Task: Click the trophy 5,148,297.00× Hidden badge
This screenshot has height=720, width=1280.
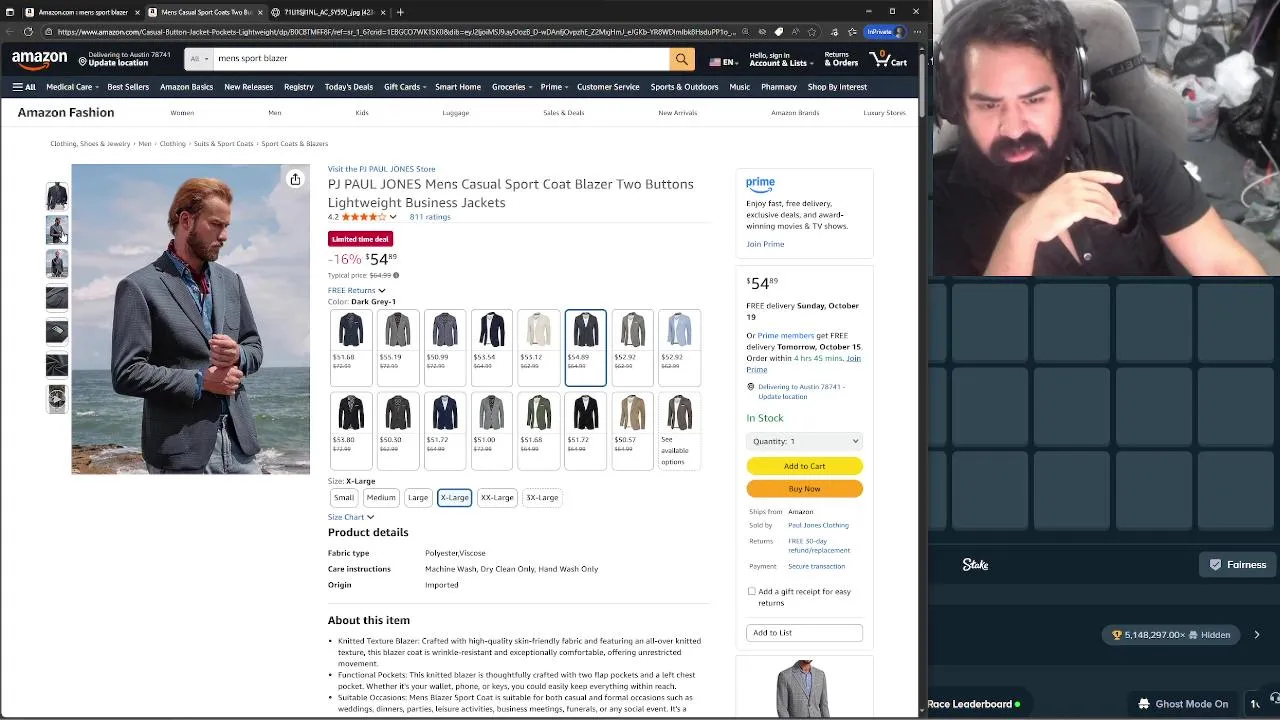Action: click(x=1171, y=635)
